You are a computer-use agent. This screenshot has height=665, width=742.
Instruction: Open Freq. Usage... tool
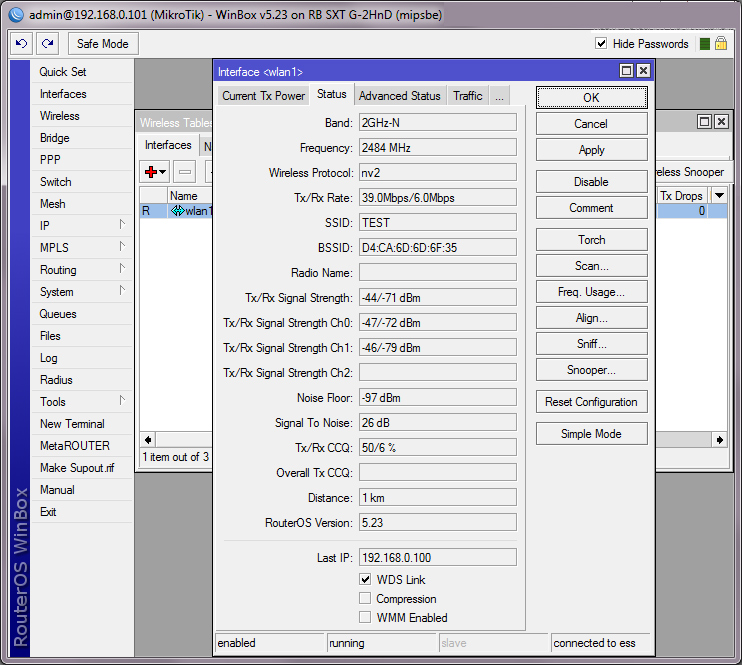[x=592, y=292]
